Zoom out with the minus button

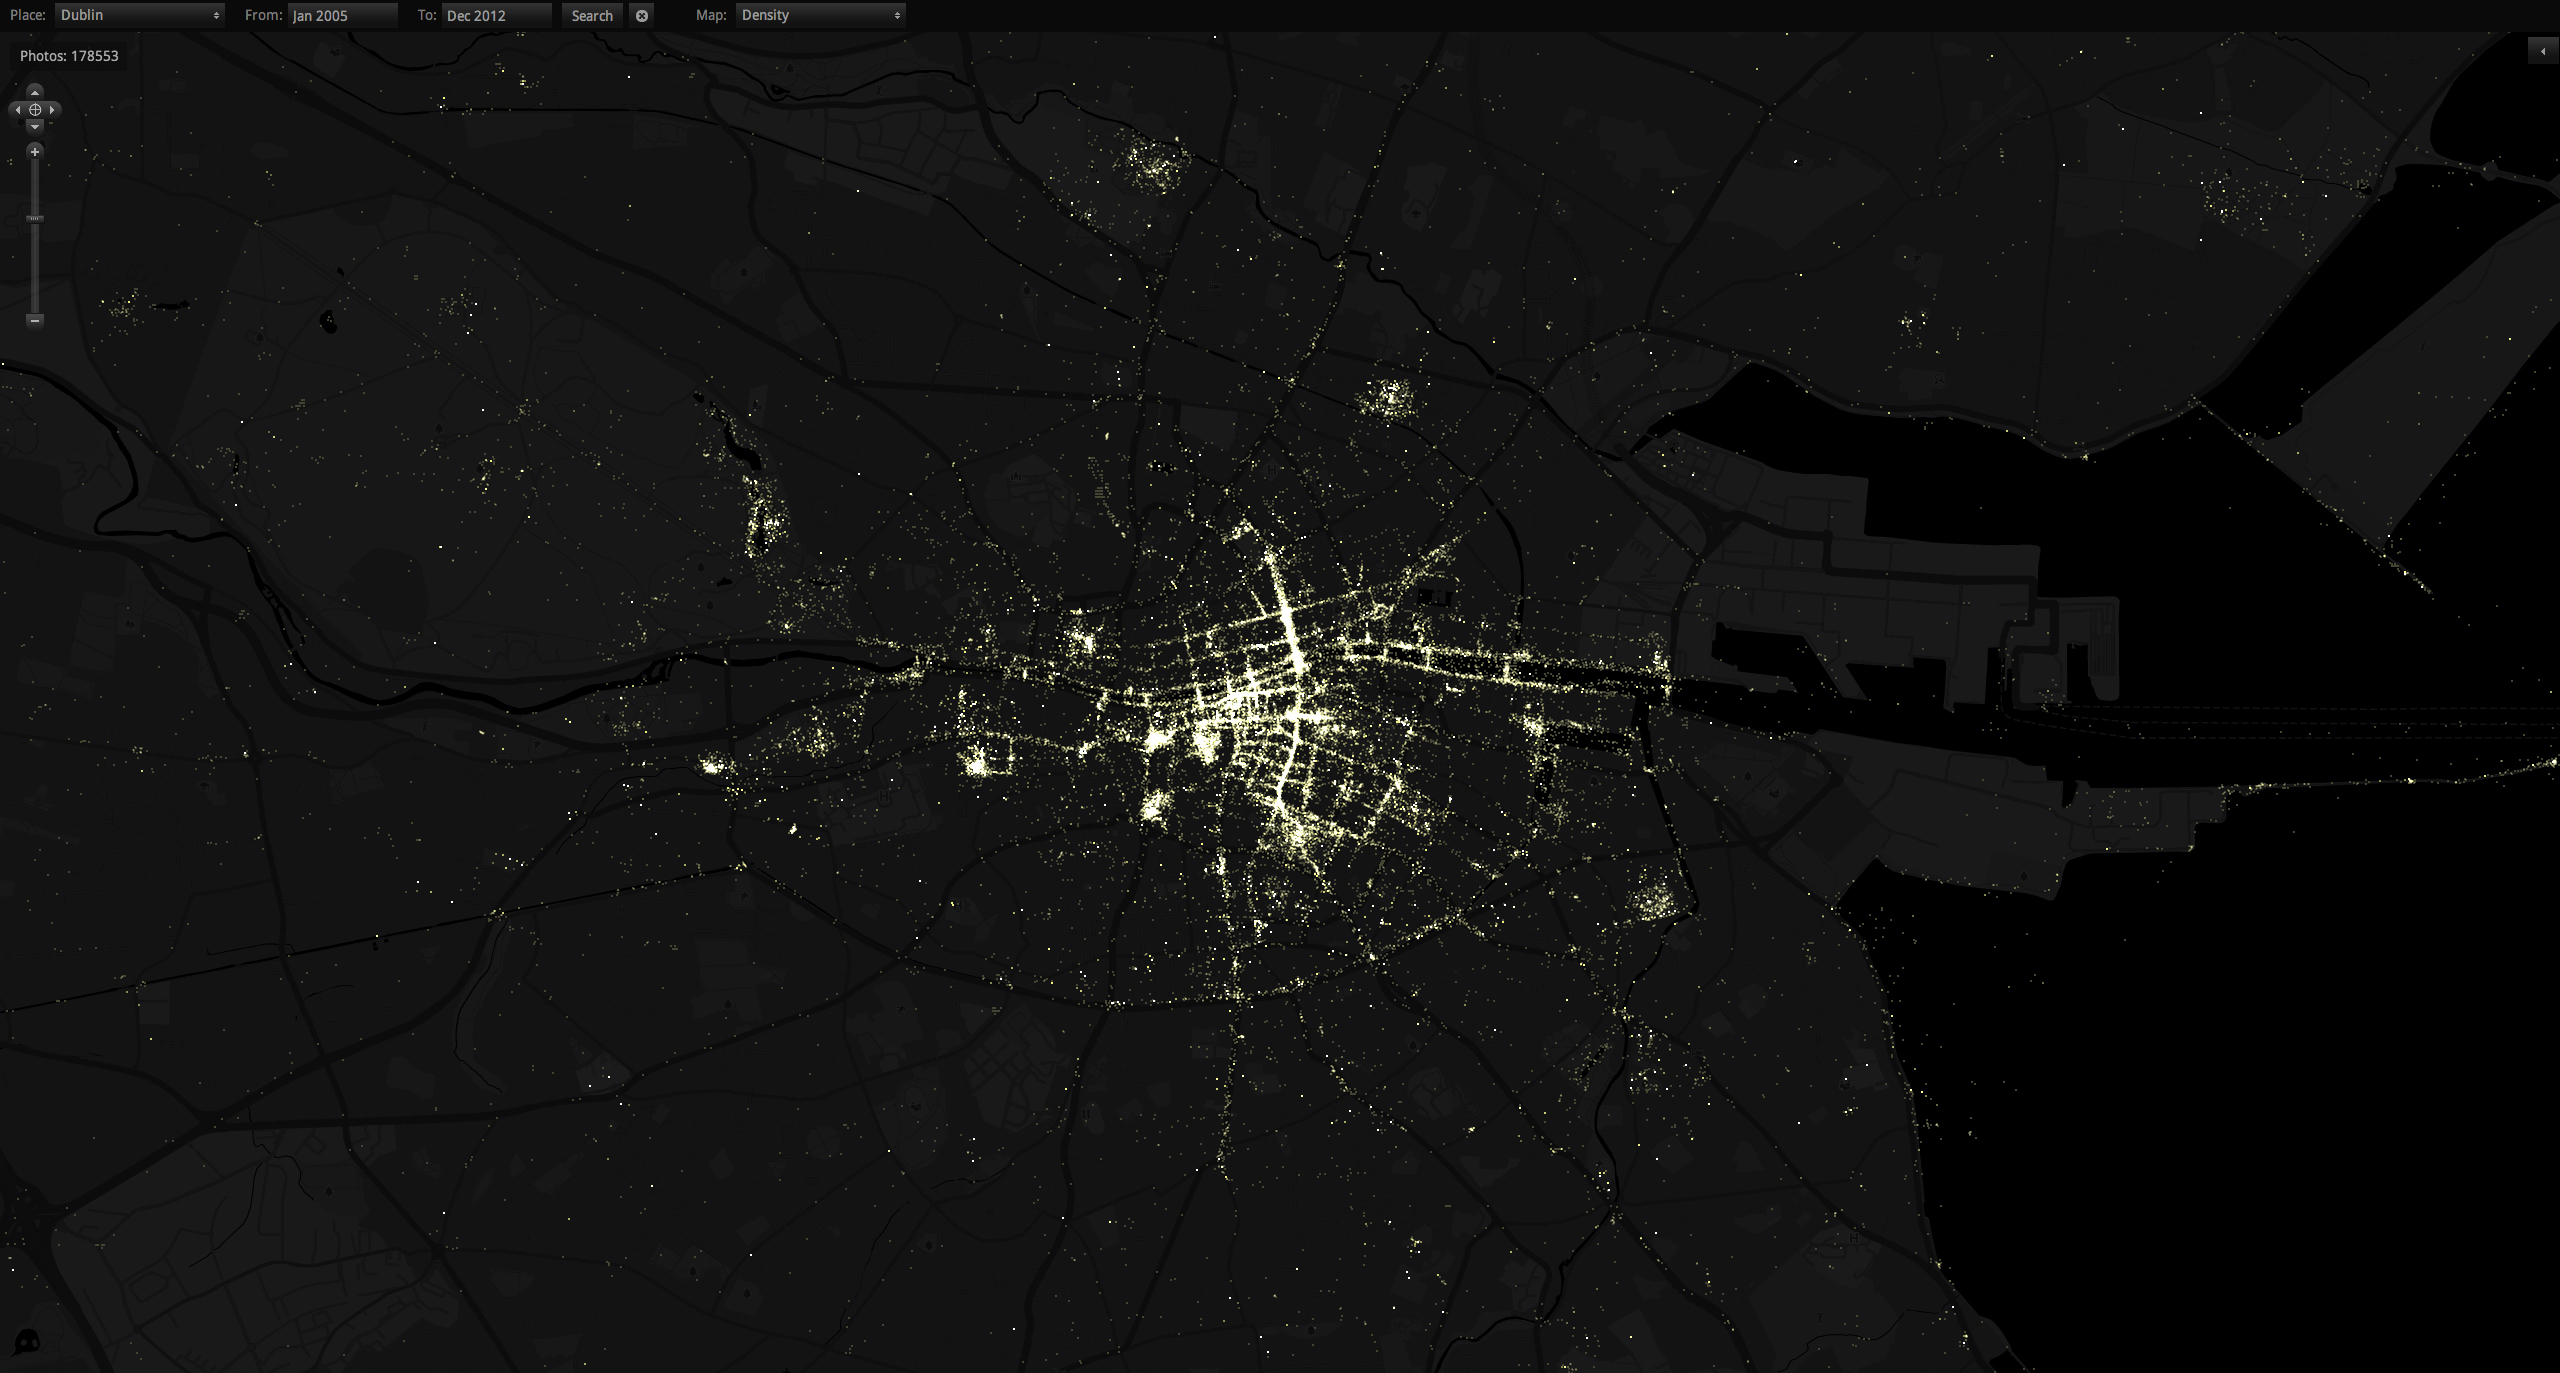pyautogui.click(x=35, y=320)
